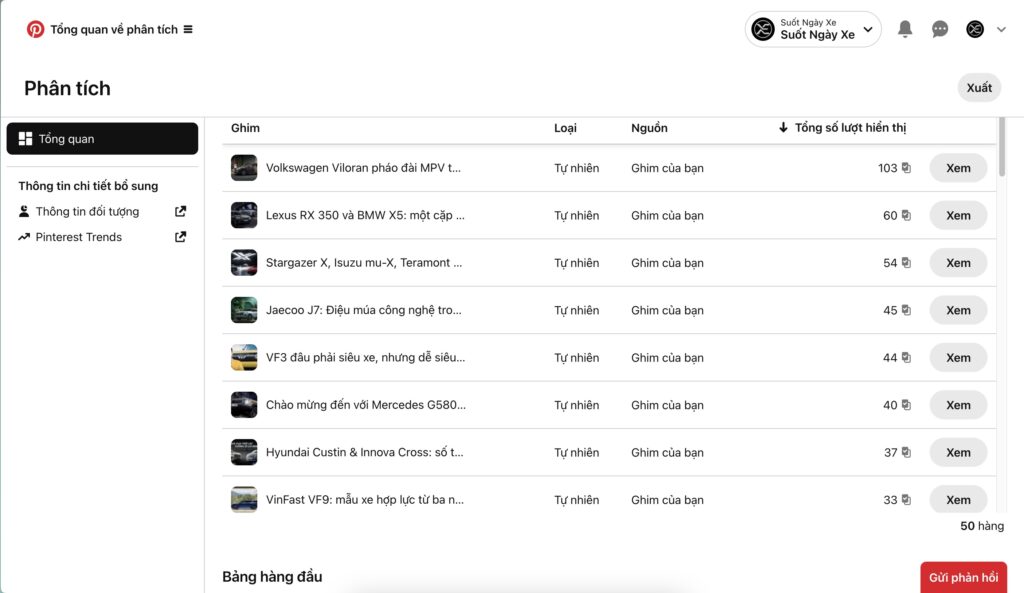
Task: Select Tổng quan in the sidebar
Action: tap(103, 138)
